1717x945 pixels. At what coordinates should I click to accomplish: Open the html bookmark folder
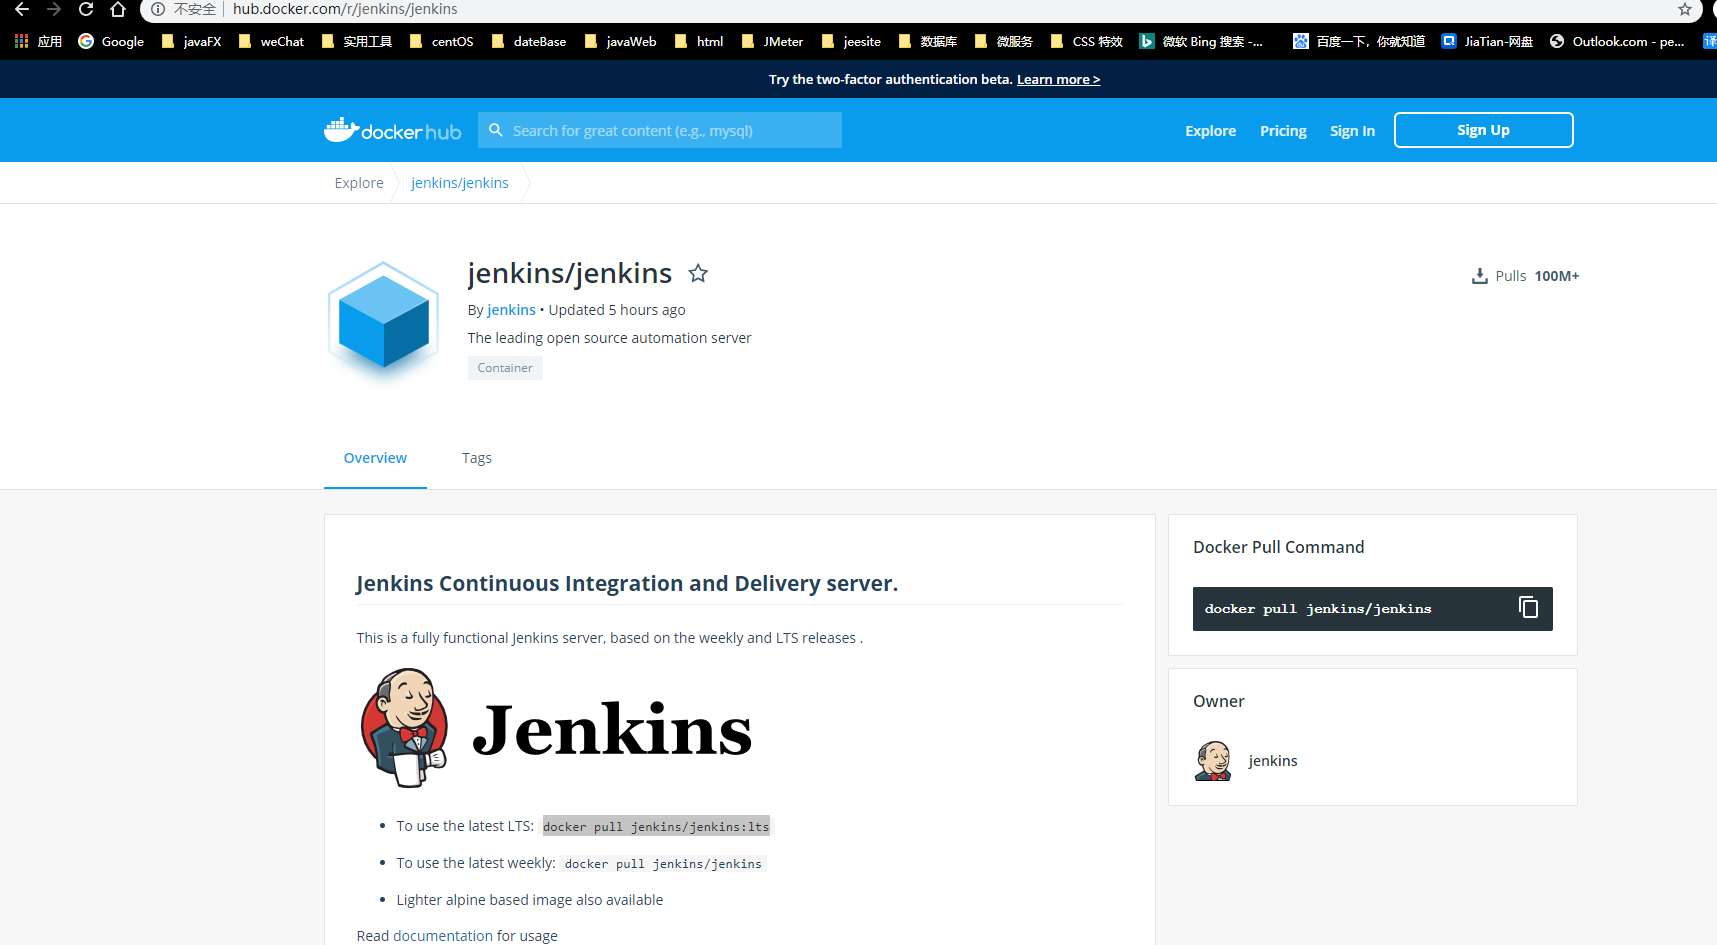coord(699,41)
